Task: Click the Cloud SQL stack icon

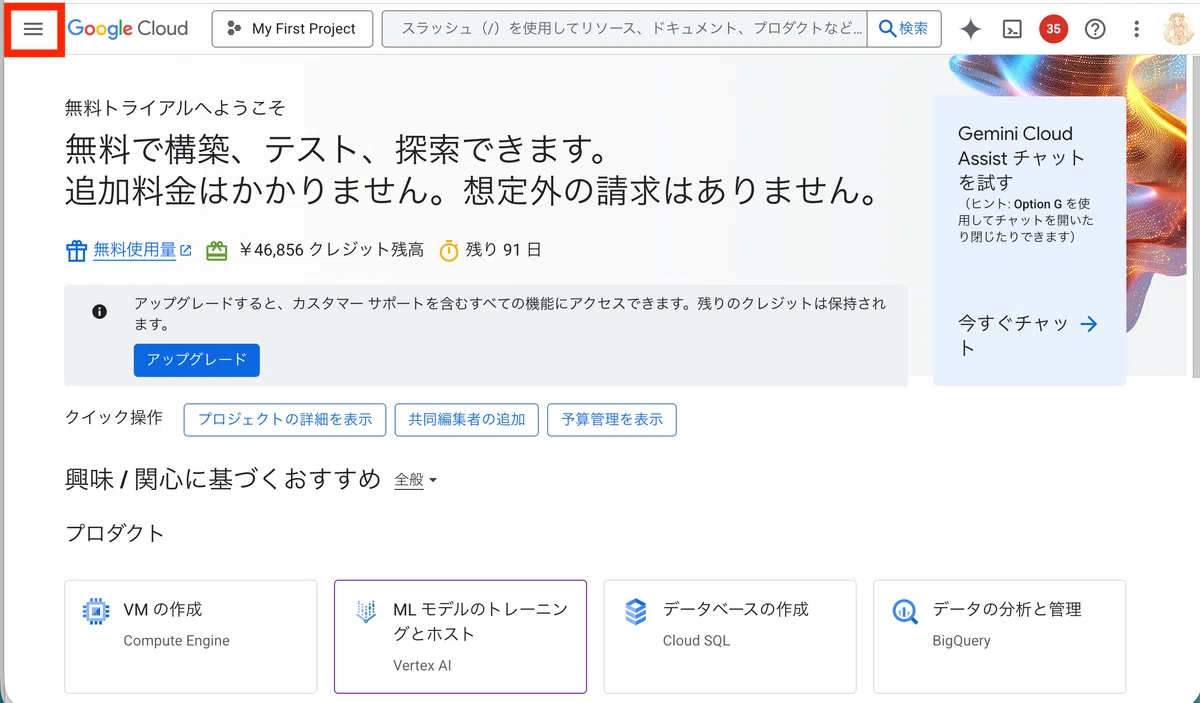Action: 636,612
